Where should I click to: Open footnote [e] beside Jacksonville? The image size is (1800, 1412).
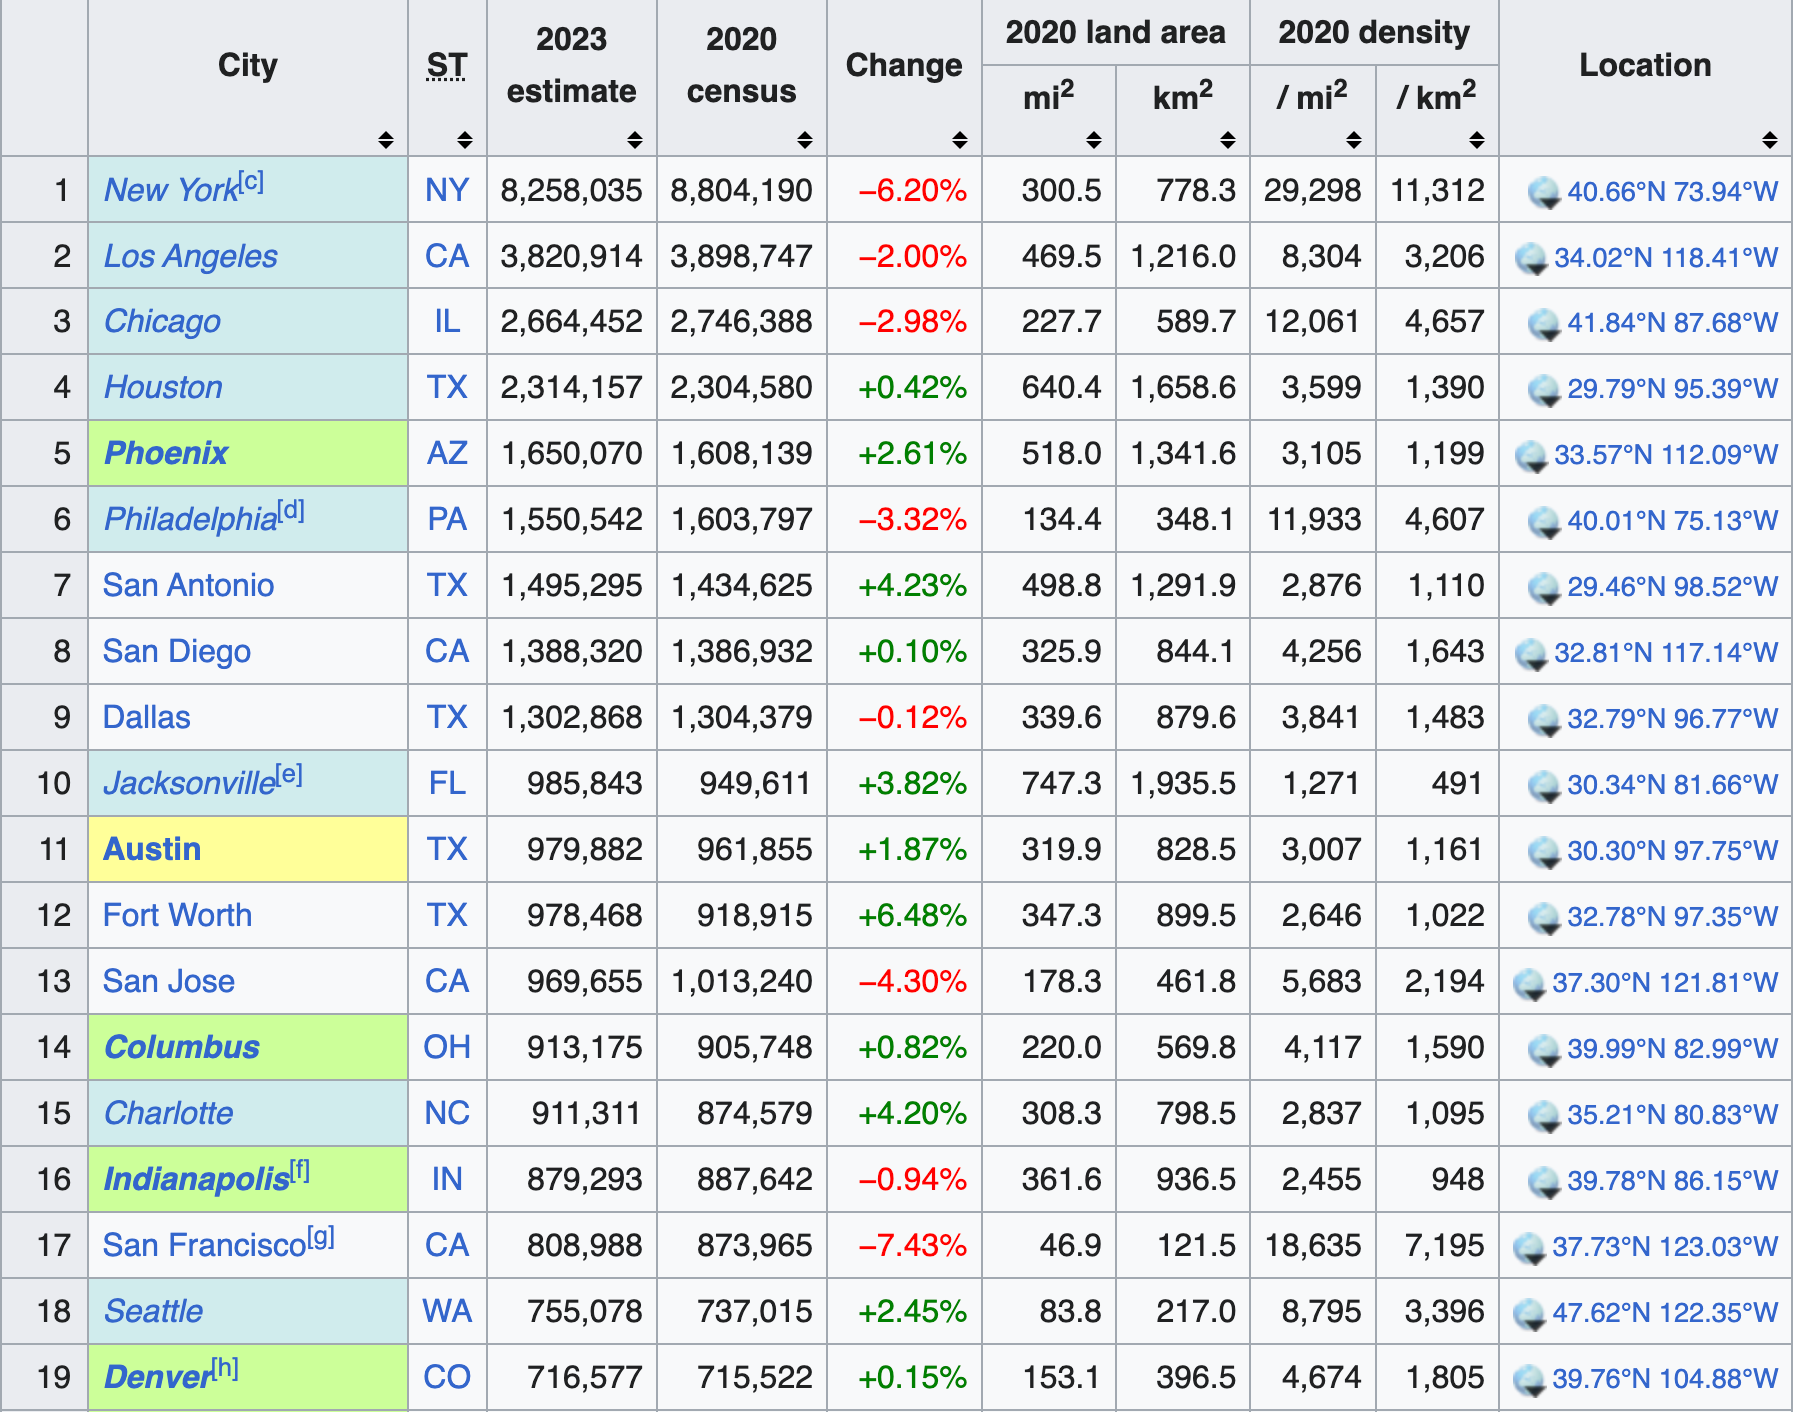pyautogui.click(x=289, y=775)
